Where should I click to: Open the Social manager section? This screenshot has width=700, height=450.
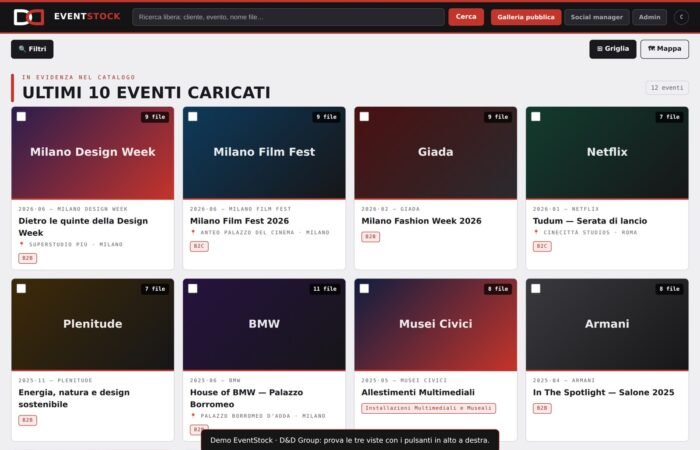click(596, 17)
